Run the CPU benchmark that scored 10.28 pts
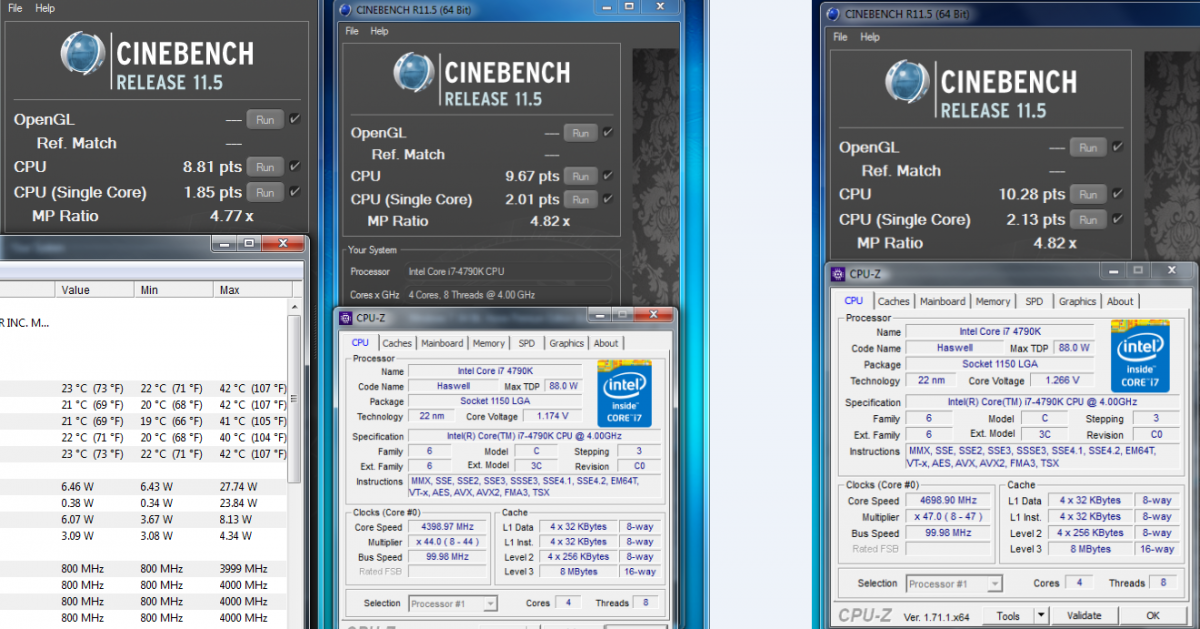 tap(1087, 194)
